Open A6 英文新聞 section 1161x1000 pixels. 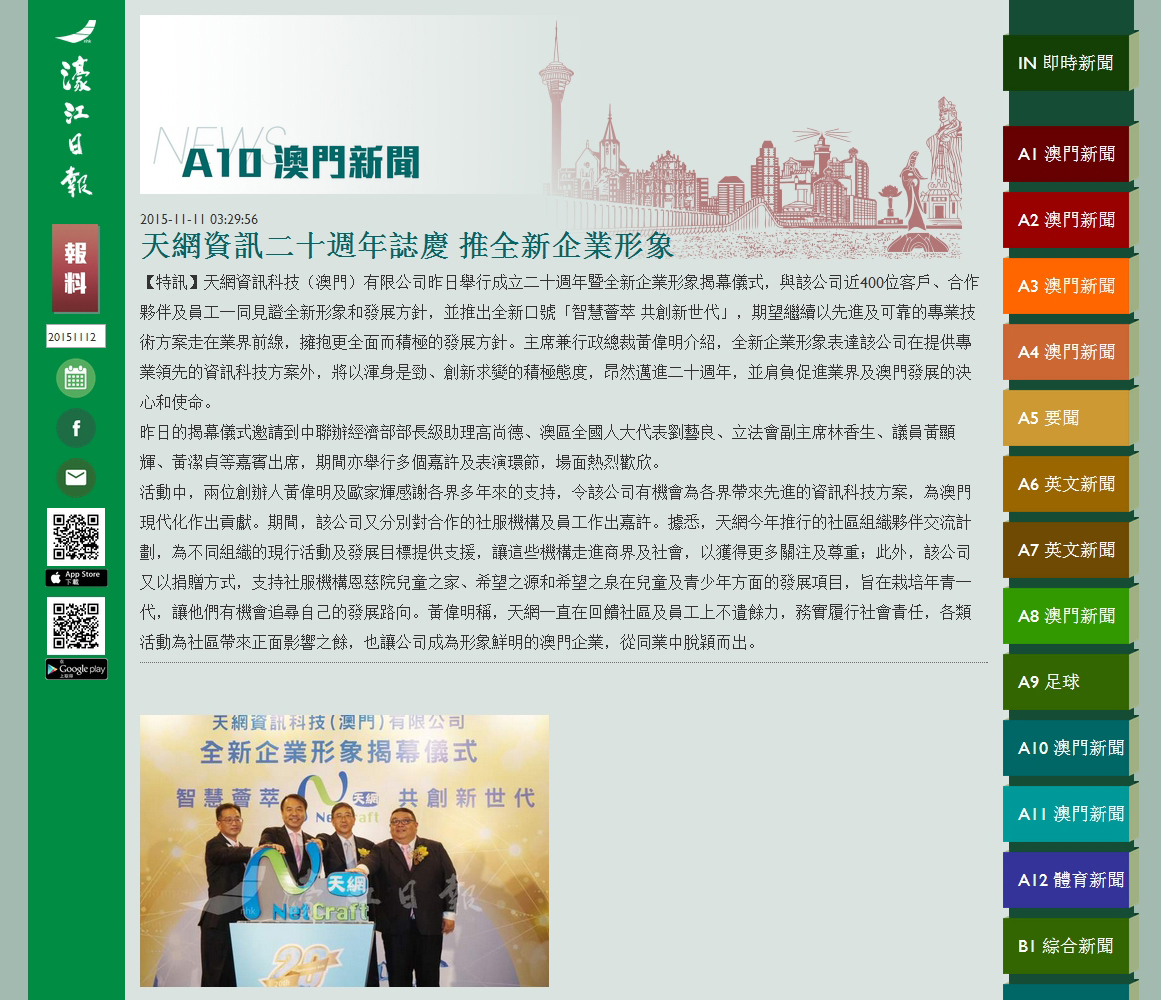tap(1065, 484)
